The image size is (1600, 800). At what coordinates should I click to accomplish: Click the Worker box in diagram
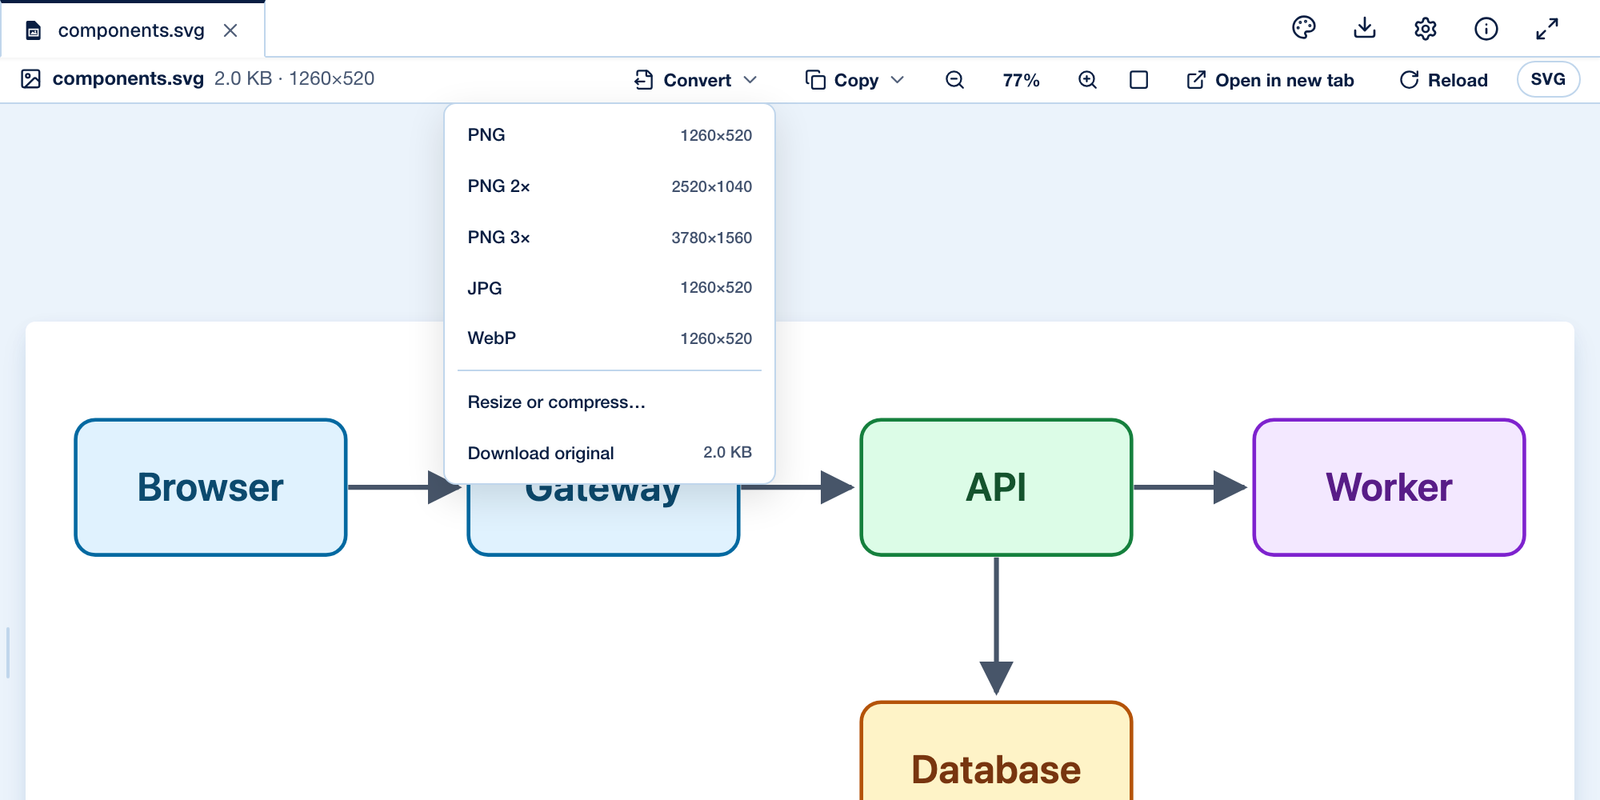click(1389, 487)
